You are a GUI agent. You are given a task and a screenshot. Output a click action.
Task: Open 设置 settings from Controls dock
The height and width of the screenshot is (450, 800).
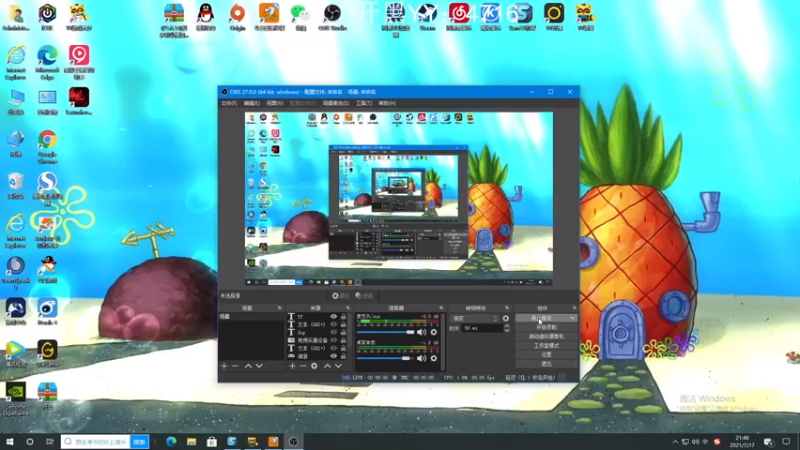(546, 355)
